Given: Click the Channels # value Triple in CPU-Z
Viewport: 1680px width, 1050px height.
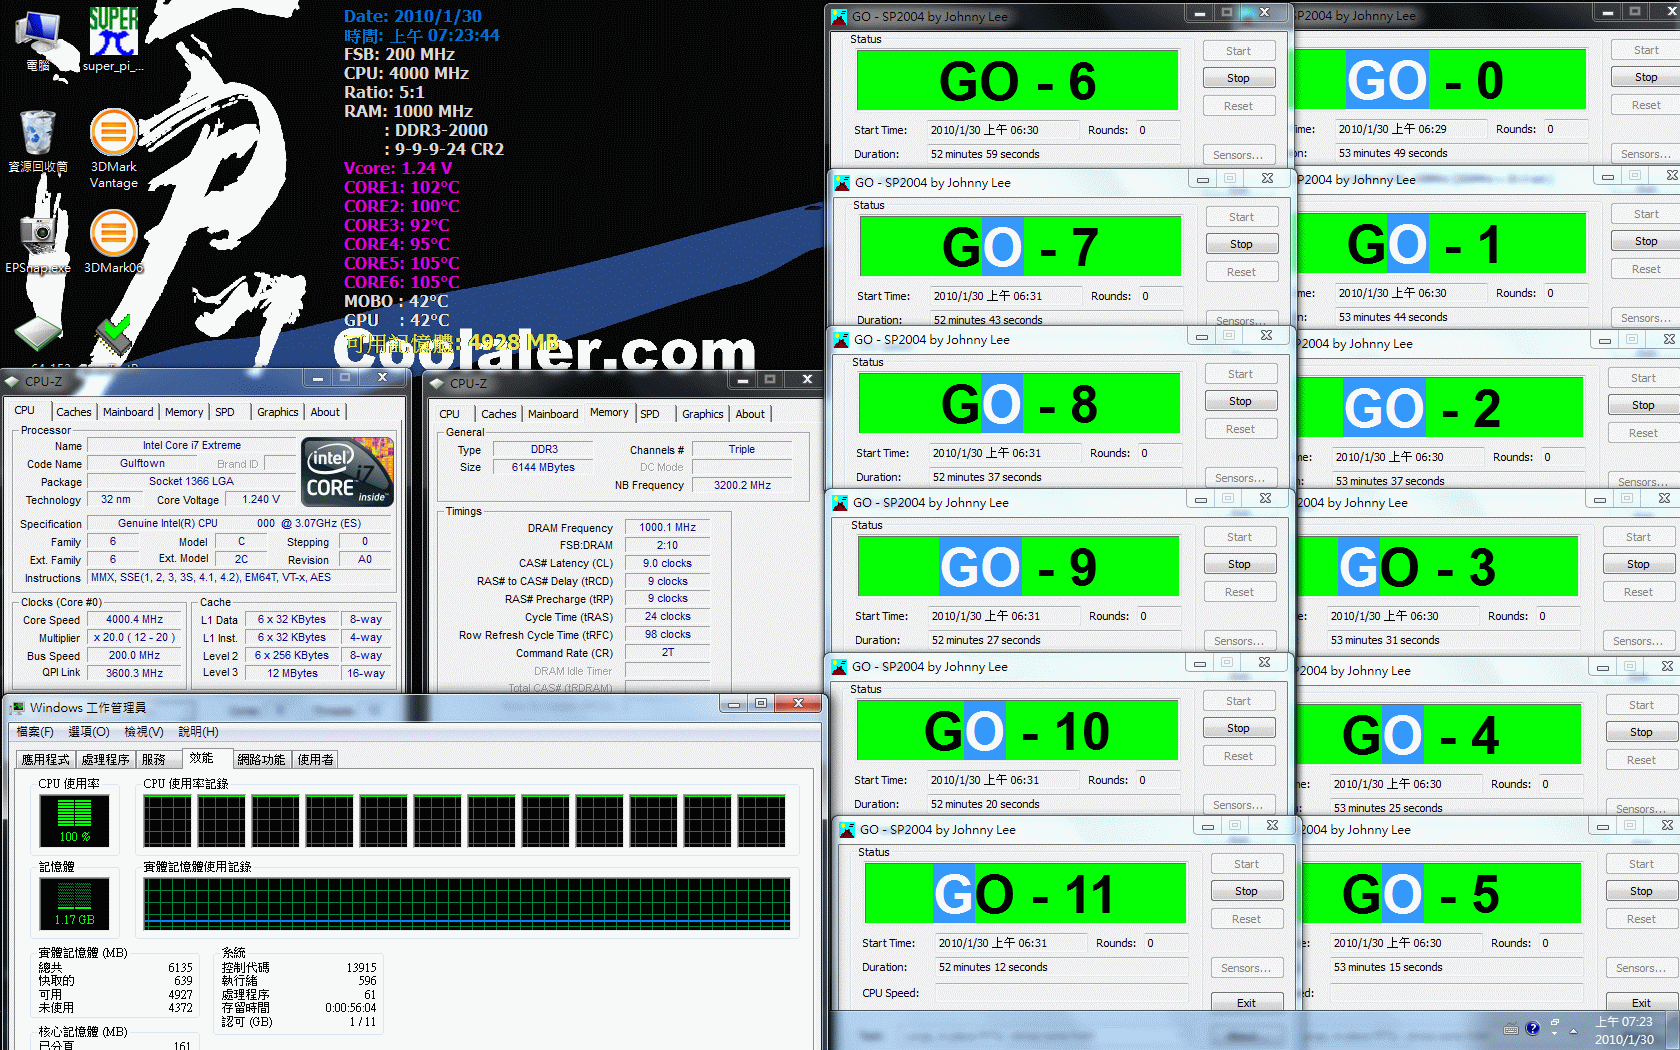Looking at the screenshot, I should (742, 449).
